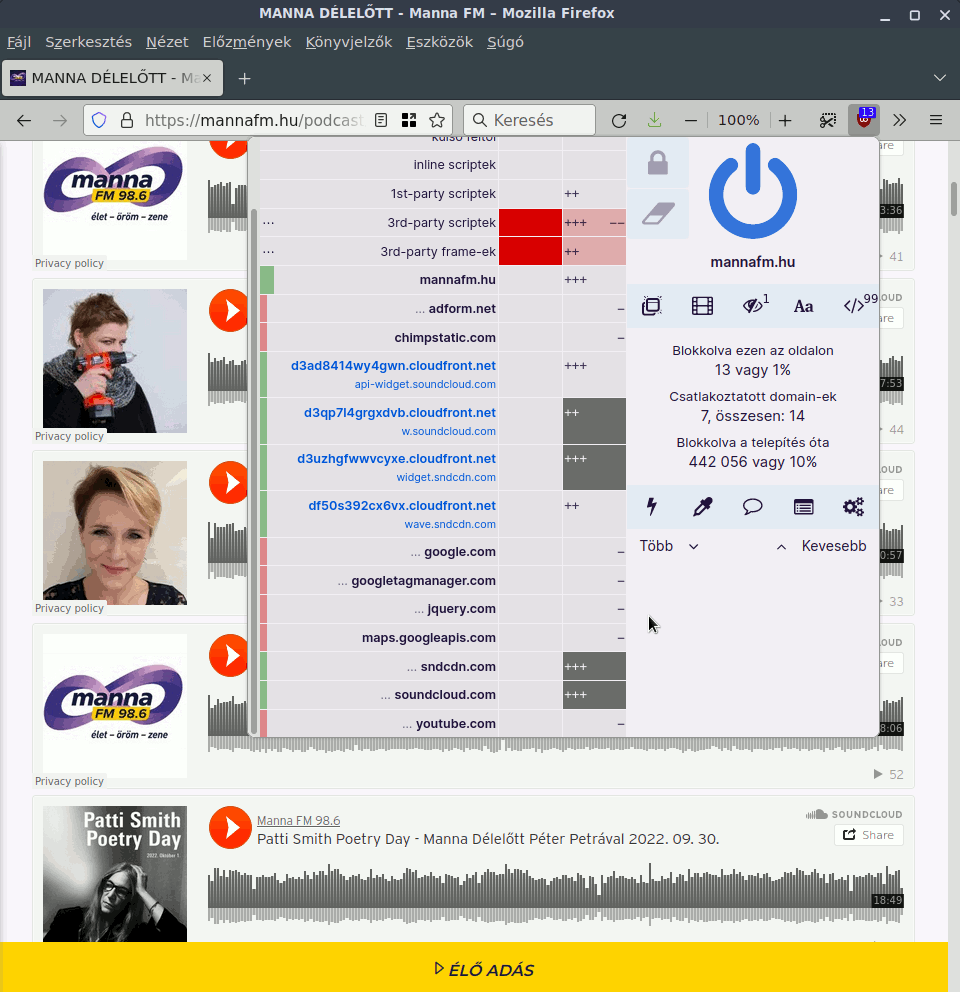
Task: Show more toolbar tools chevron
Action: [899, 120]
